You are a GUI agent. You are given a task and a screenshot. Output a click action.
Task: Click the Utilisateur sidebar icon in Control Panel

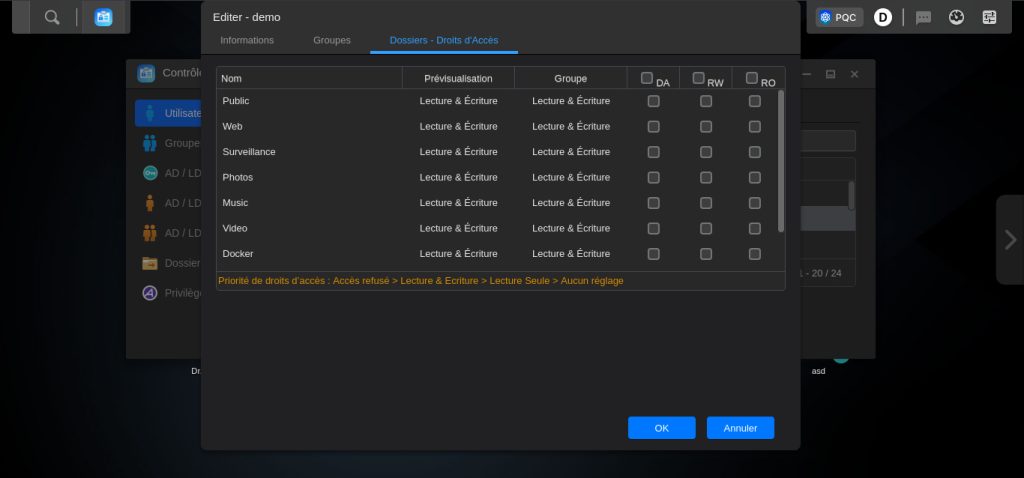coord(150,113)
